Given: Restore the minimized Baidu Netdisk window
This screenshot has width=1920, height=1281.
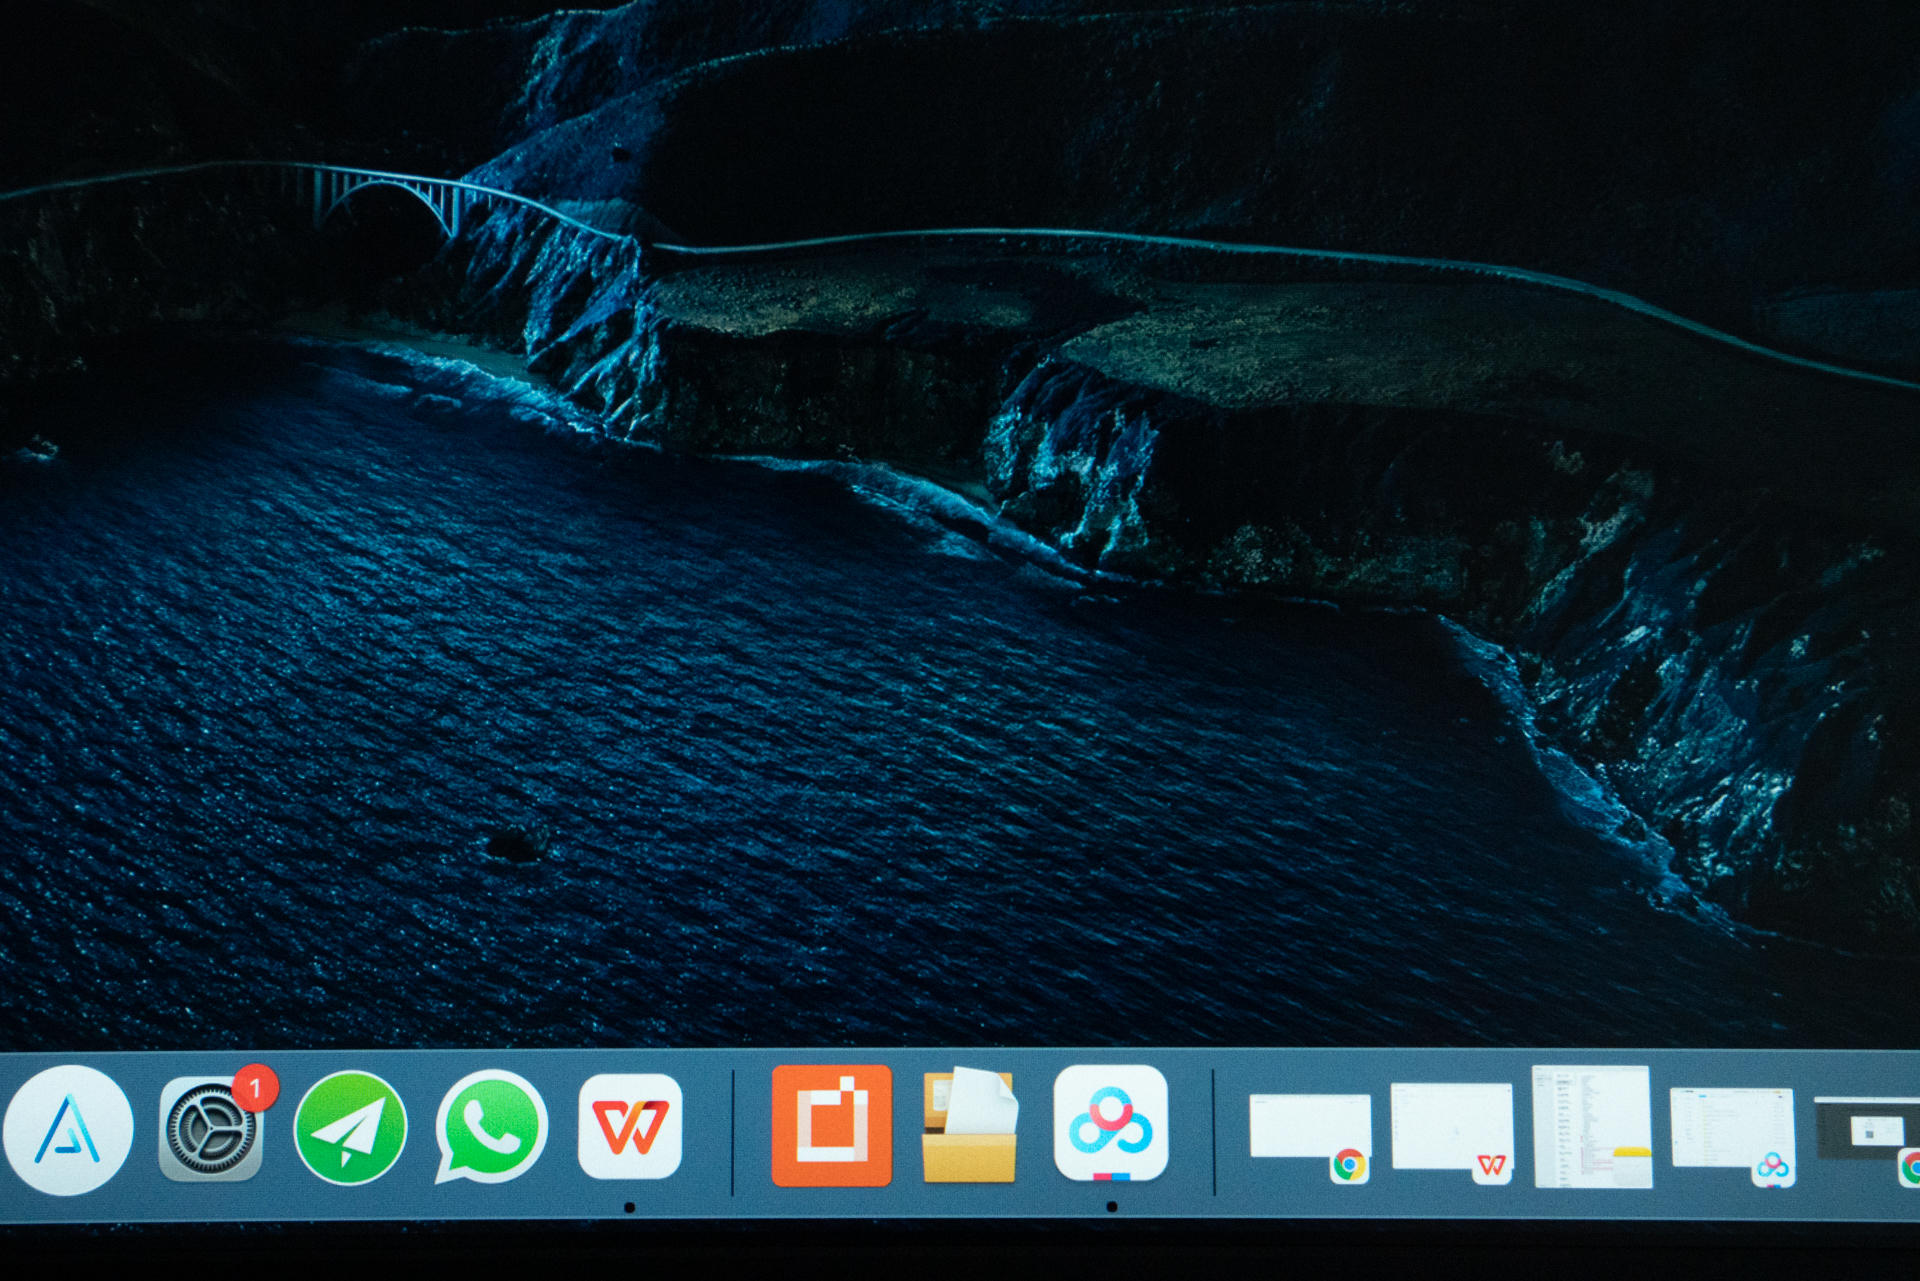Looking at the screenshot, I should tap(1731, 1130).
